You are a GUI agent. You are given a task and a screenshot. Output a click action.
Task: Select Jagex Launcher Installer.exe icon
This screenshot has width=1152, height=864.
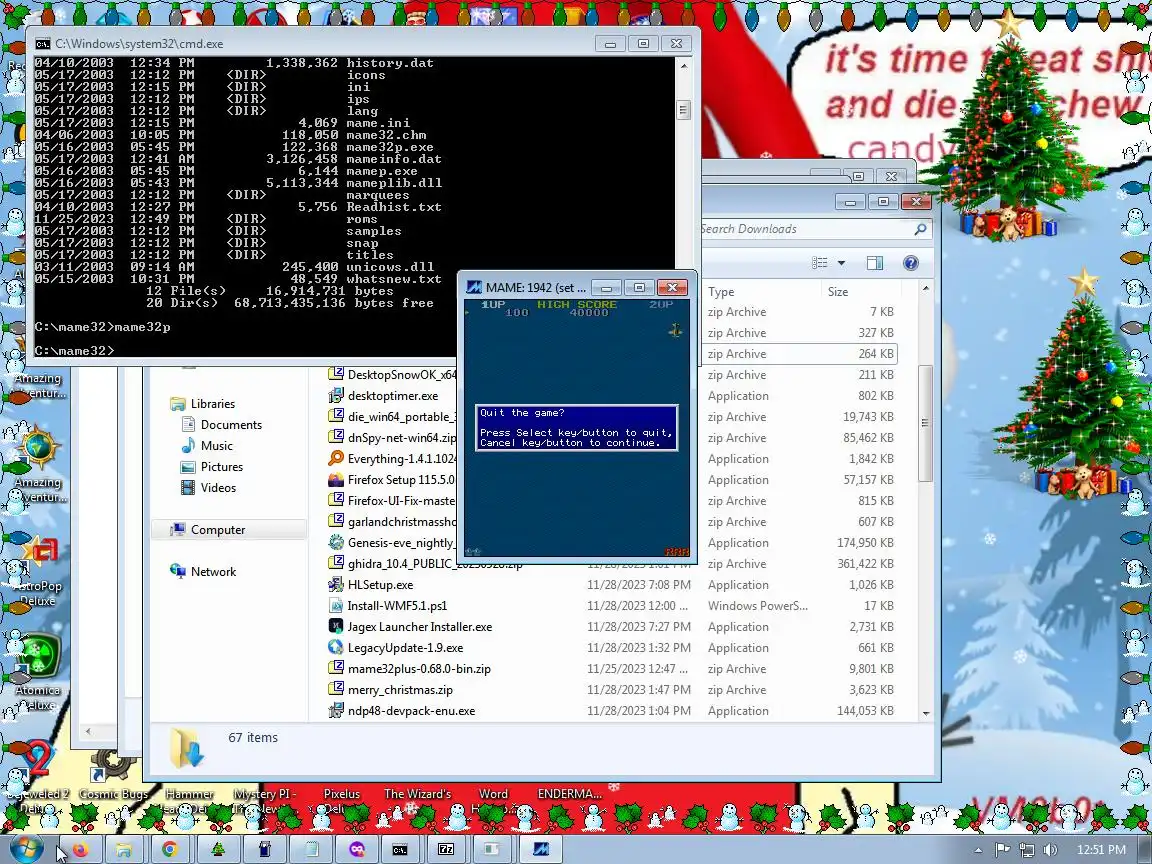coord(336,627)
